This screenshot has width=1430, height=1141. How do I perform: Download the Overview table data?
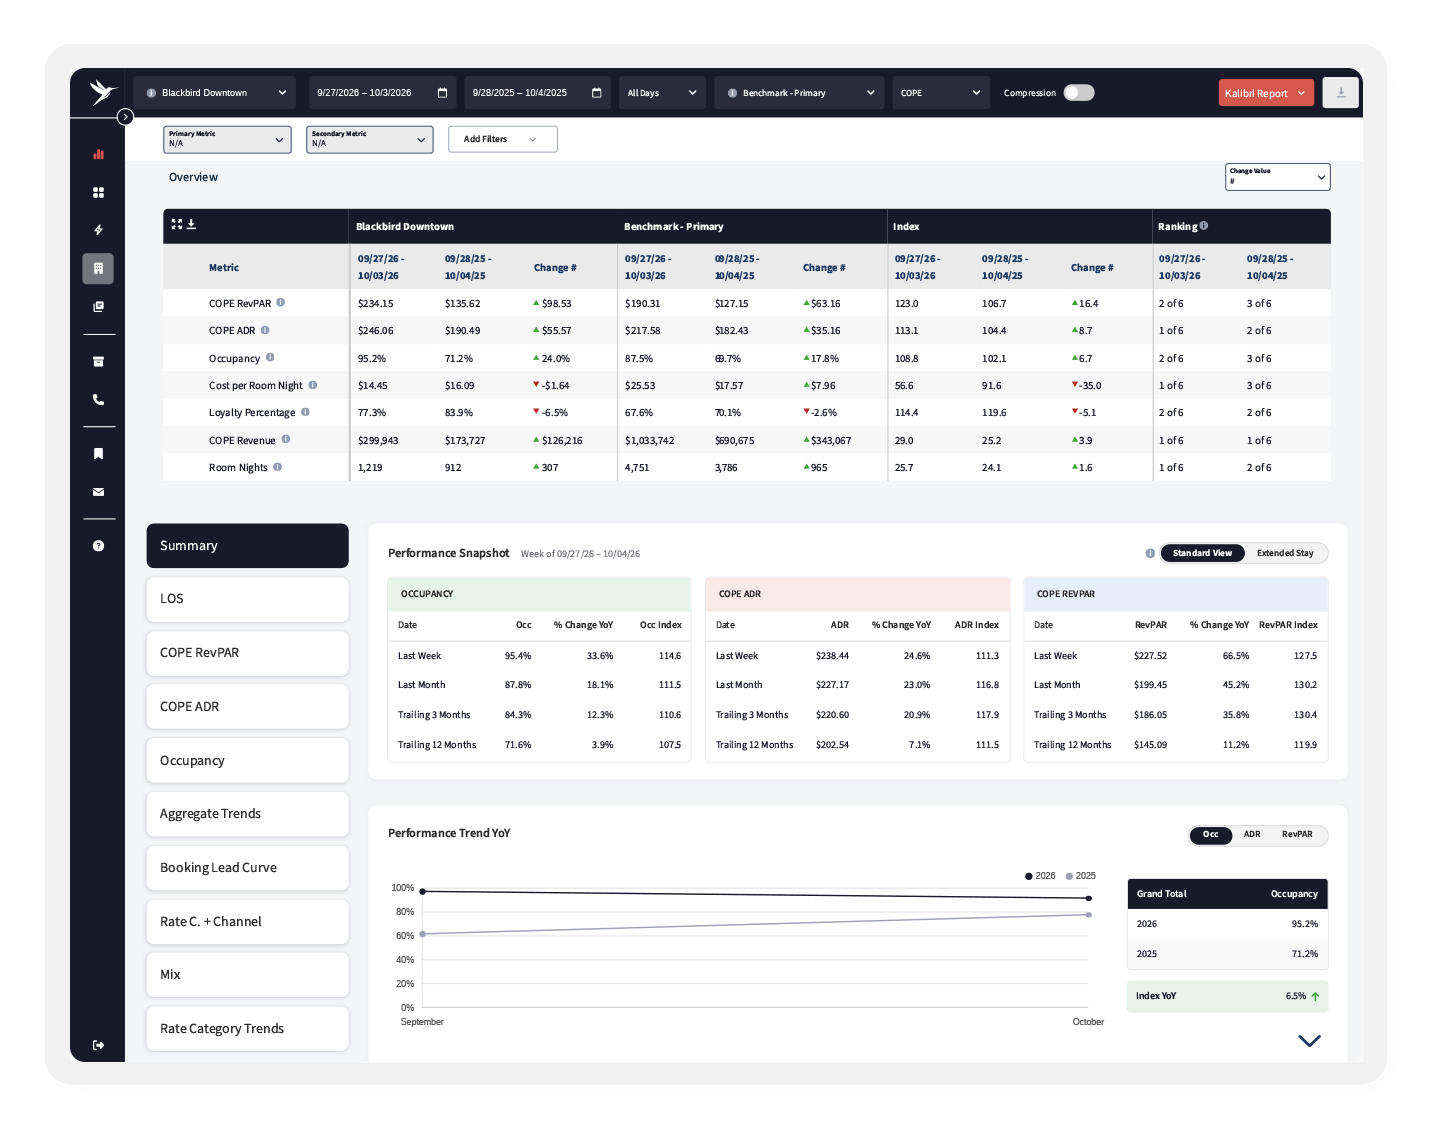(191, 224)
